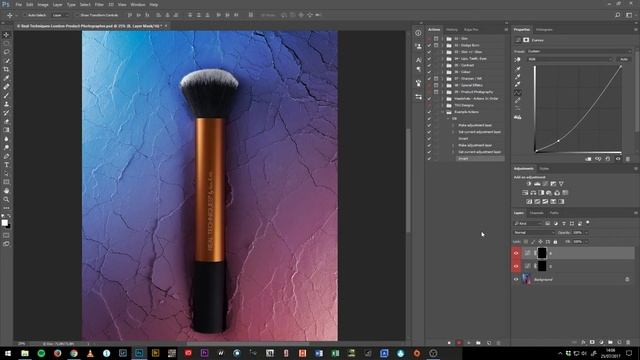Enable Show Transform Controls checkbox
Viewport: 640px width, 360px height.
77,15
